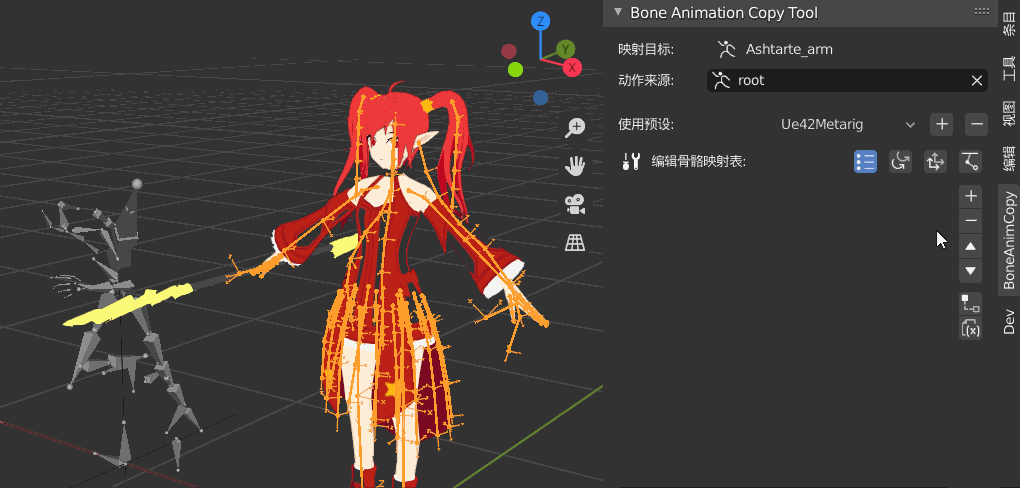This screenshot has width=1020, height=488.
Task: Click the clear mappings (x) icon
Action: [971, 328]
